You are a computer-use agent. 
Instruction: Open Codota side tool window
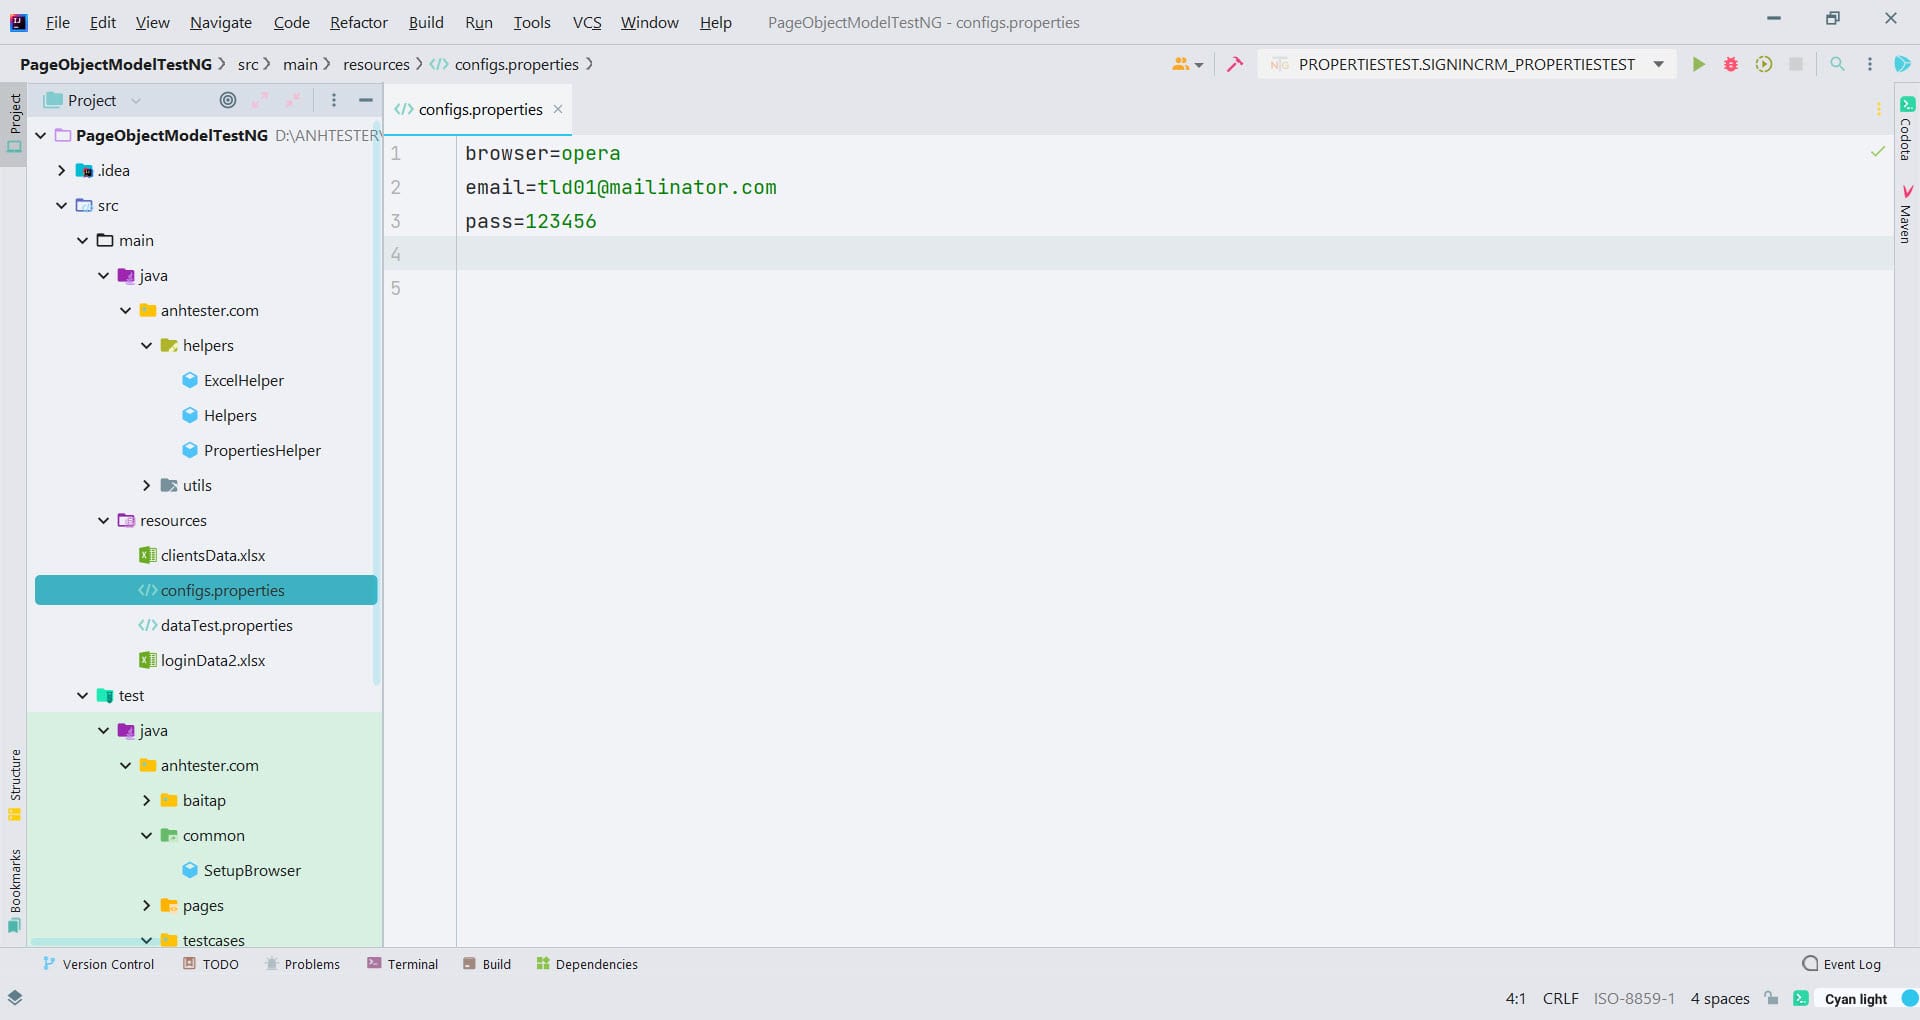coord(1907,130)
